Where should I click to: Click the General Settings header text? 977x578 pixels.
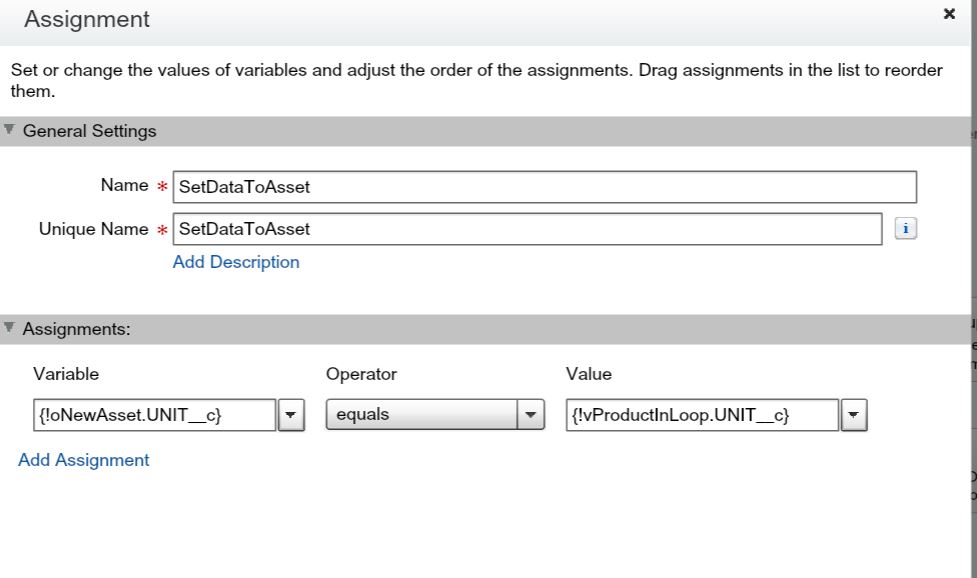pos(89,131)
